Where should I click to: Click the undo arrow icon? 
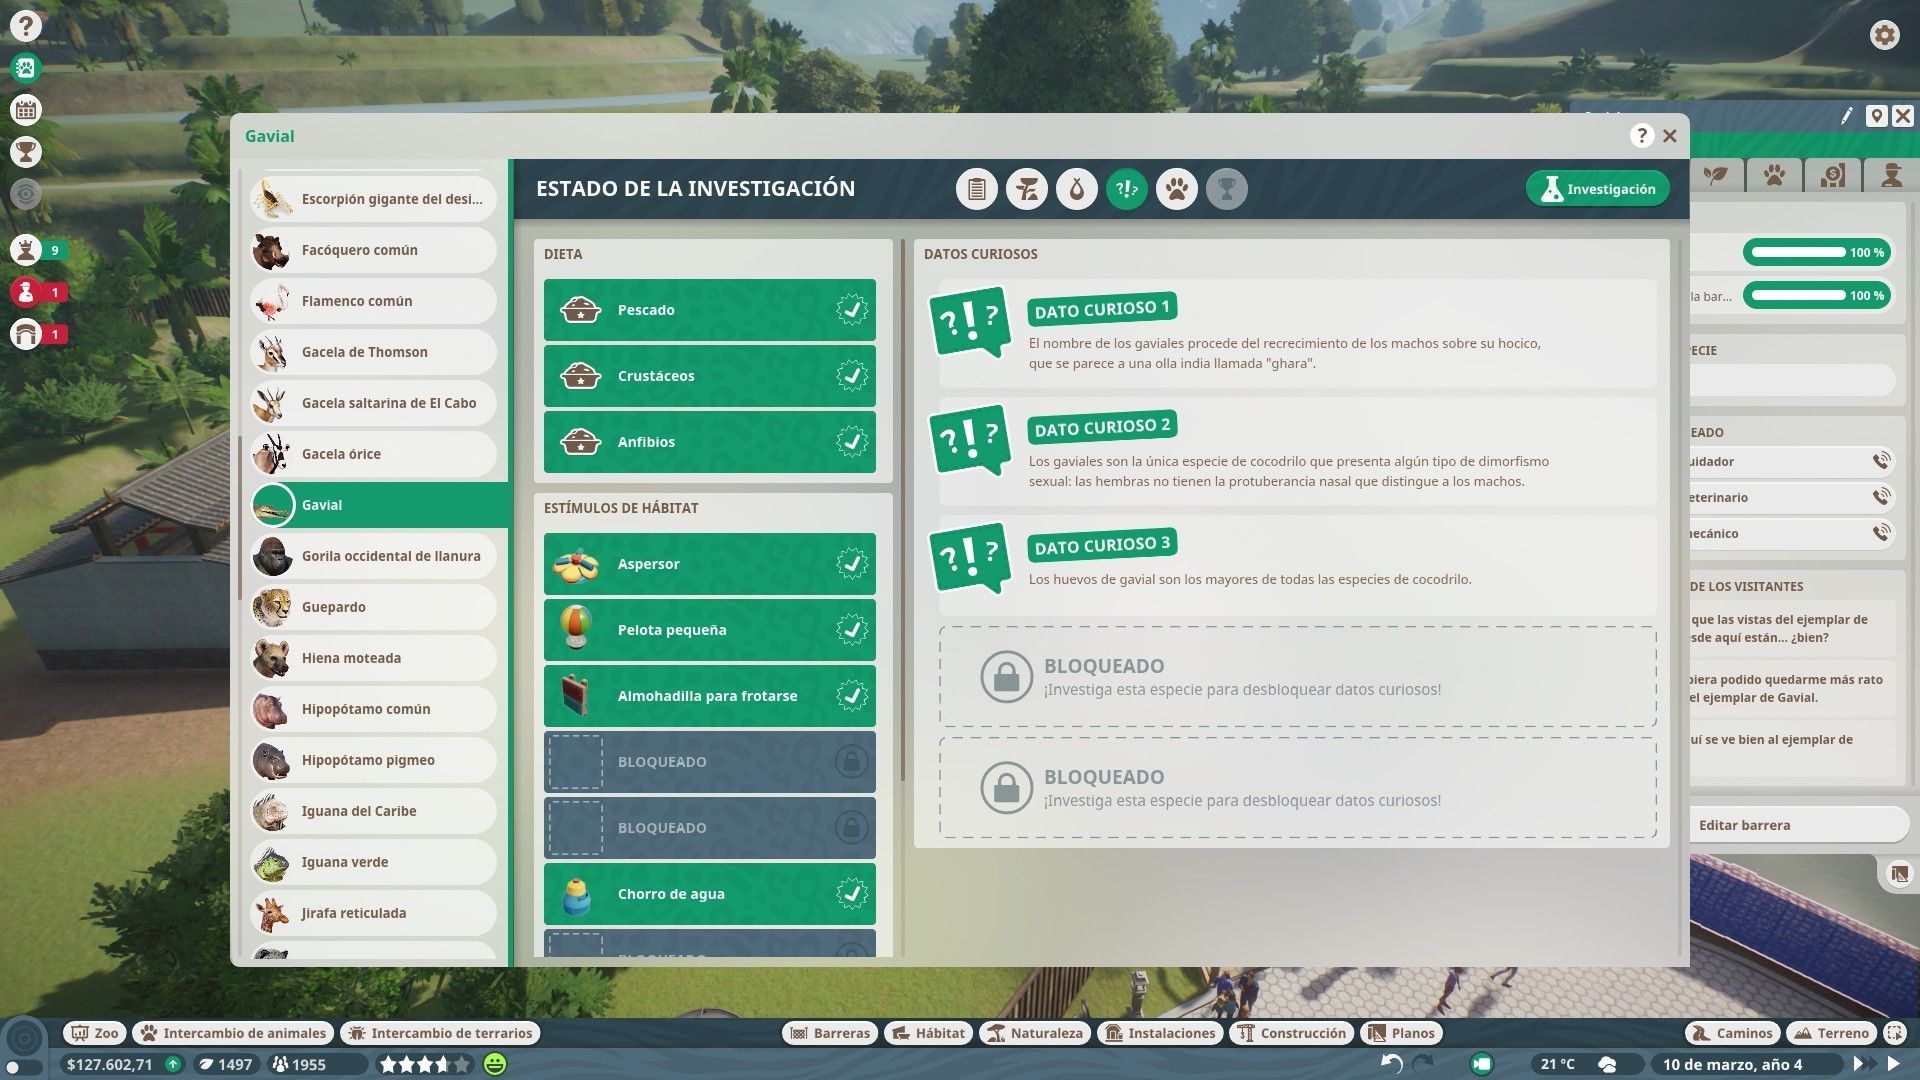1391,1063
